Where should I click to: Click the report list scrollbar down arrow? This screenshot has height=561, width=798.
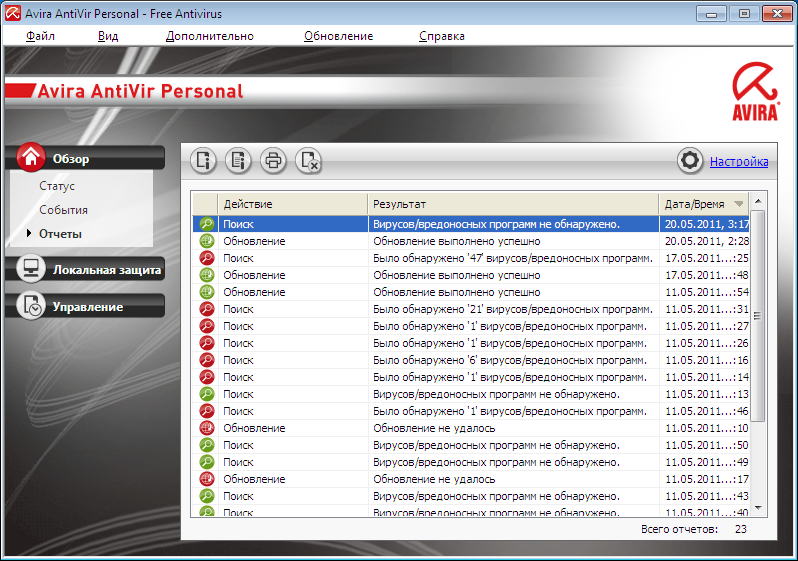click(758, 508)
